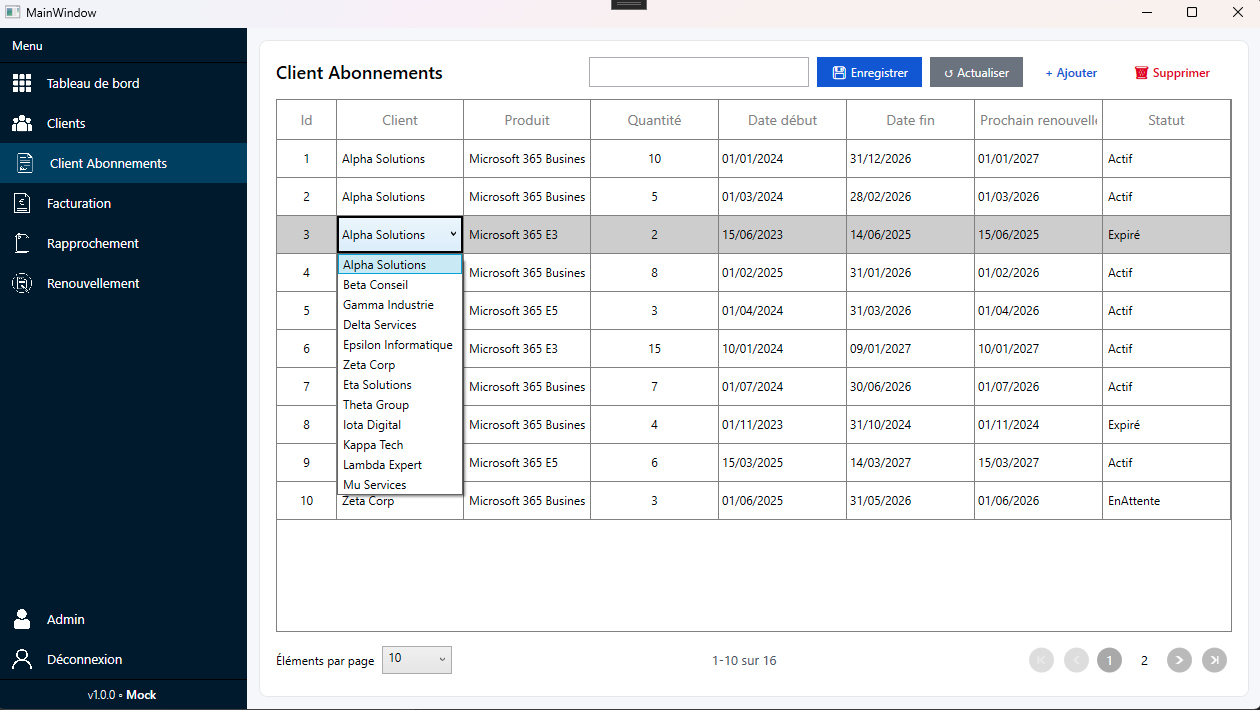Viewport: 1260px width, 710px height.
Task: Click the MainWindow title bar app icon
Action: (13, 12)
